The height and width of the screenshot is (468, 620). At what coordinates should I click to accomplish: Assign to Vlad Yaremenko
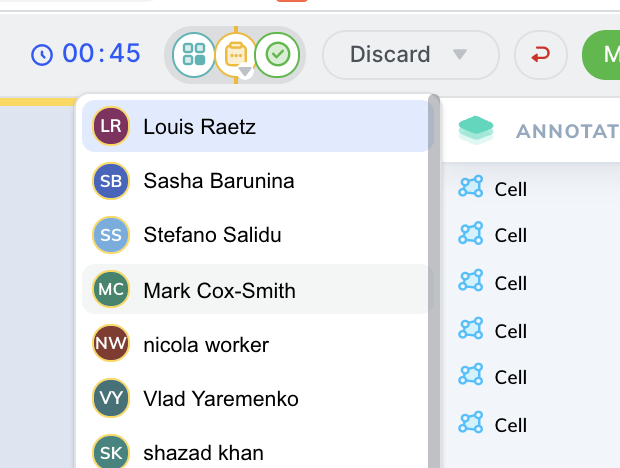[257, 398]
